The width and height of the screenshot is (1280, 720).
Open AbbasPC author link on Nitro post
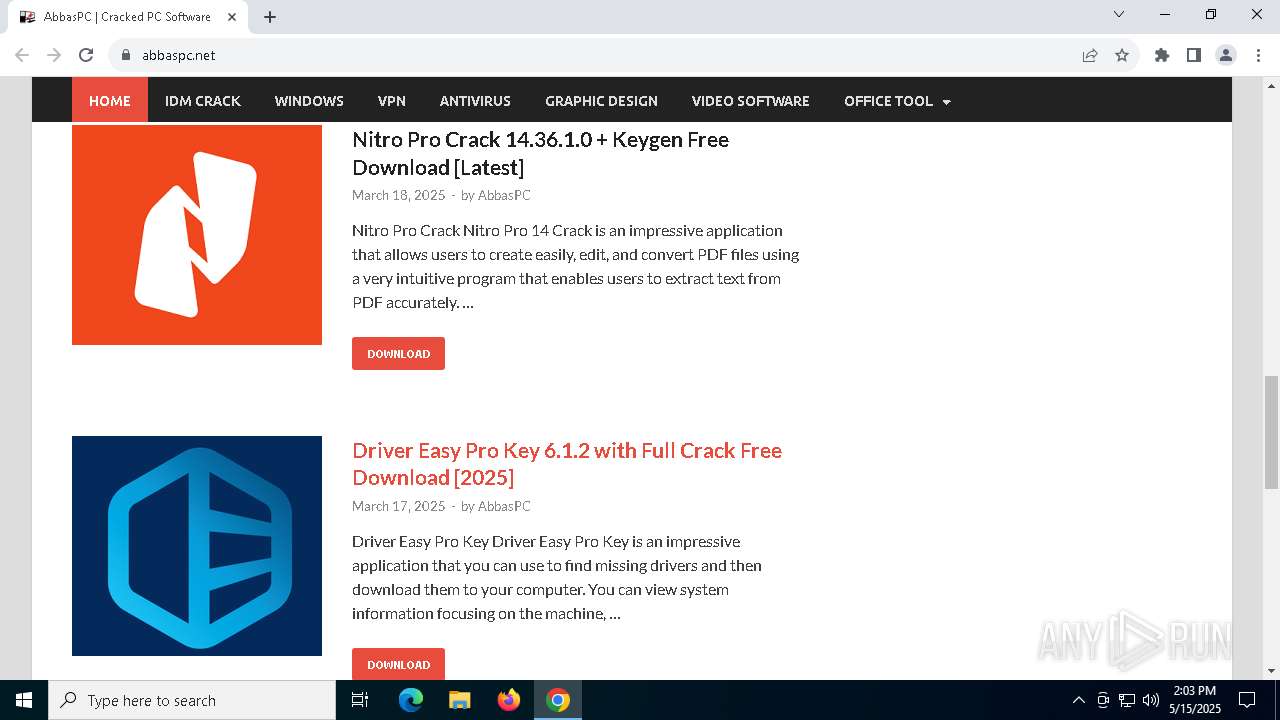coord(504,195)
